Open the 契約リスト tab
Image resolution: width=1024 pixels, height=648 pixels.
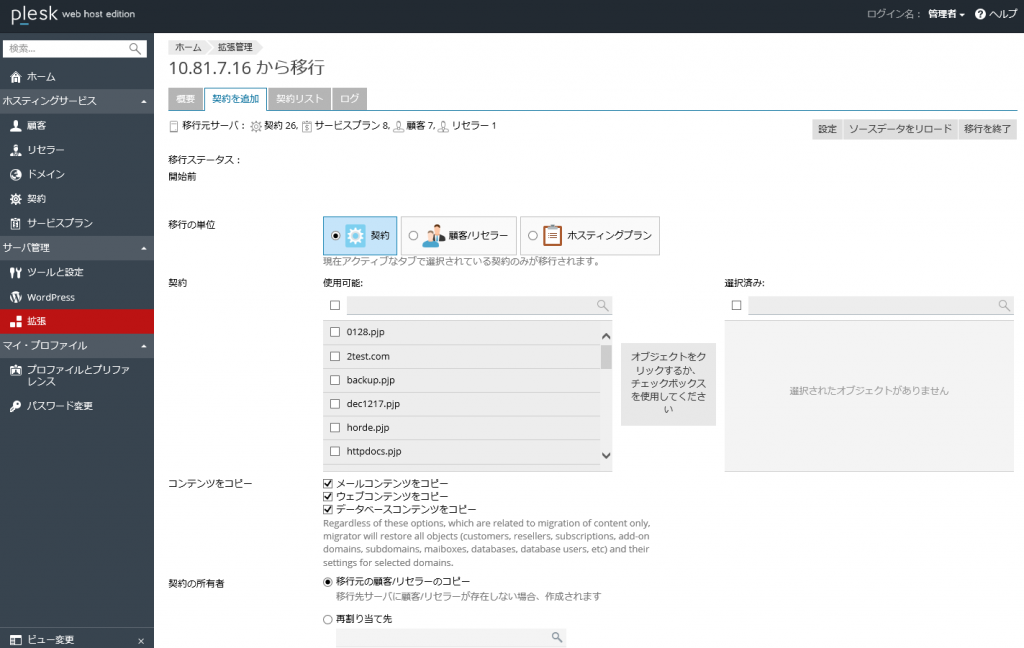(x=302, y=98)
